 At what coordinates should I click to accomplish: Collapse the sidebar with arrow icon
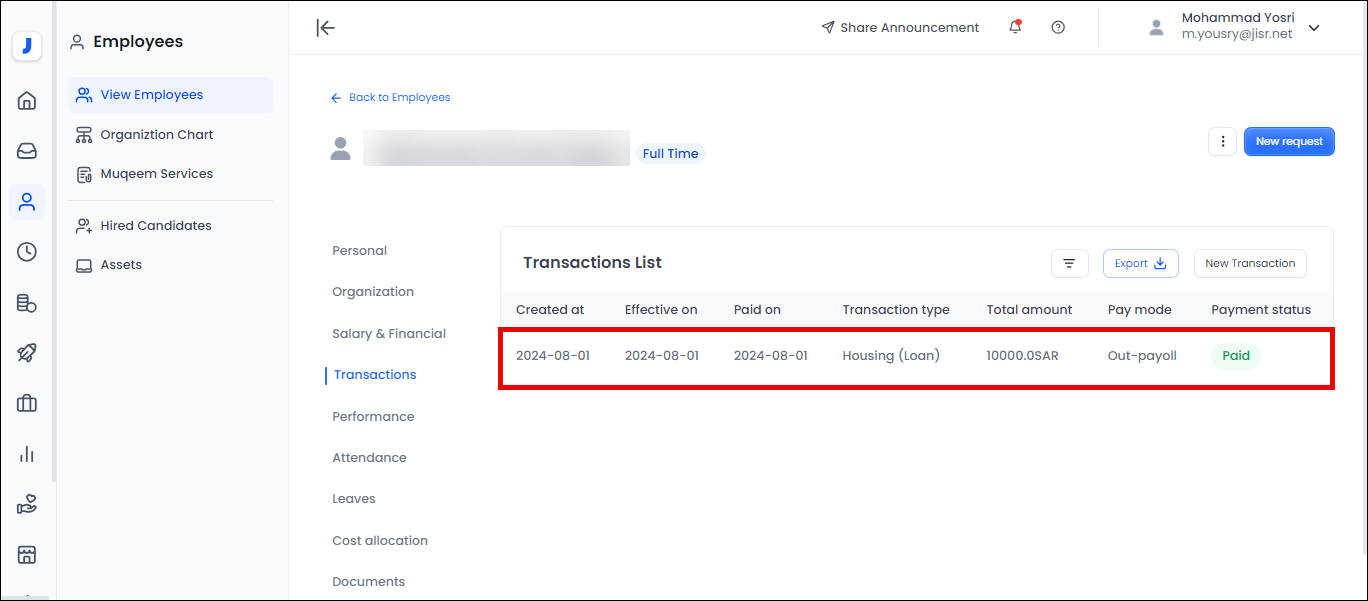325,28
